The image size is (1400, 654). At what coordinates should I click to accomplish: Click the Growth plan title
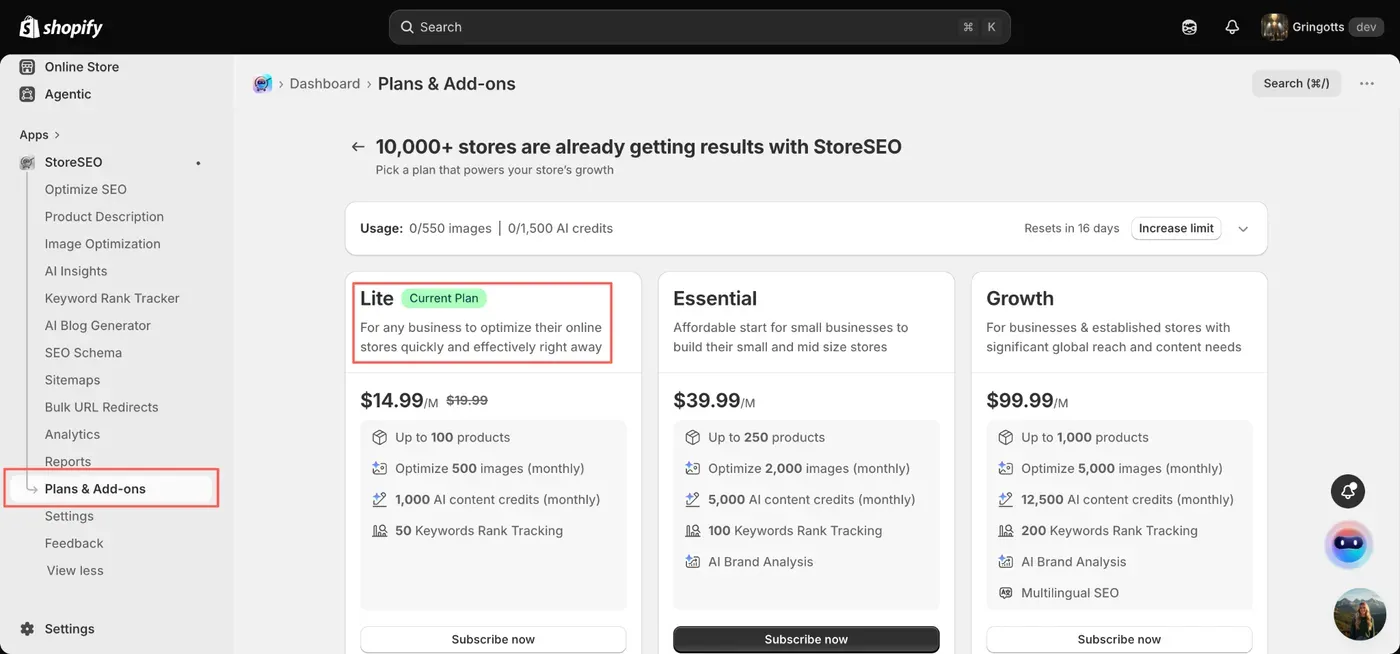(1020, 298)
